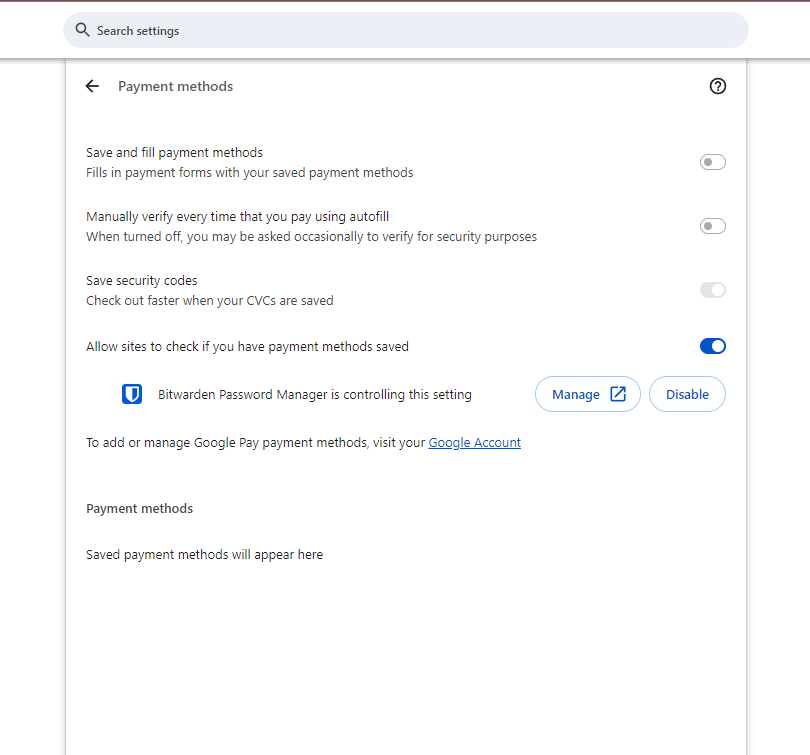Click the Save and fill payment methods label
This screenshot has width=810, height=755.
[x=174, y=152]
